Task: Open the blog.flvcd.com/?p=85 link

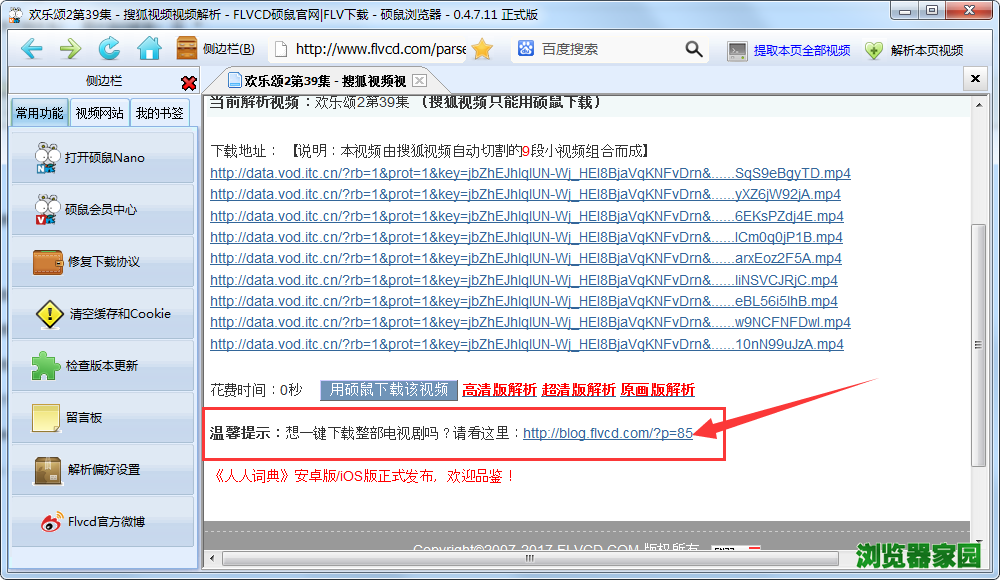Action: pyautogui.click(x=607, y=433)
